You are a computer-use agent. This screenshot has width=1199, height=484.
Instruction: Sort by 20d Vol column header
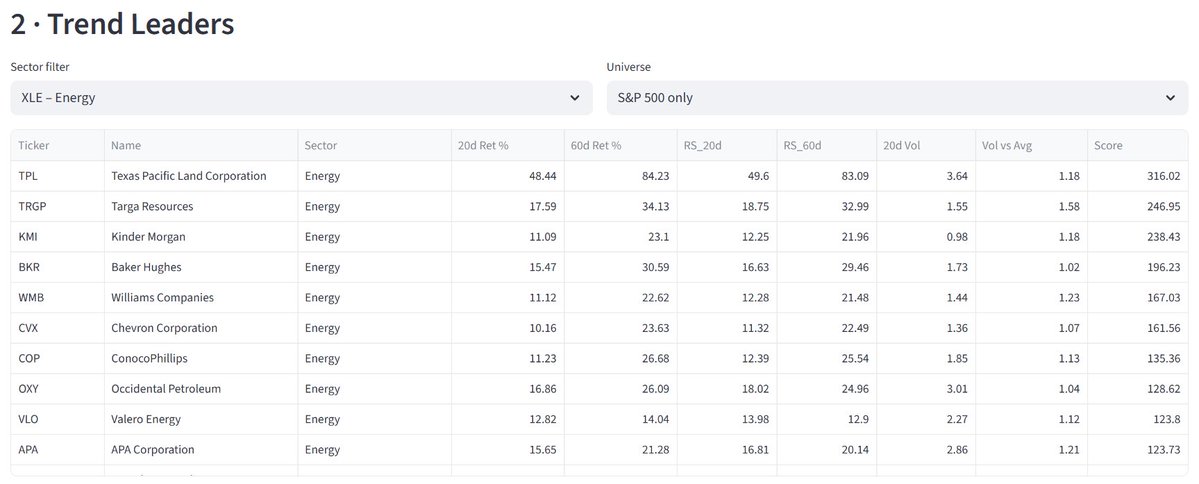tap(904, 145)
